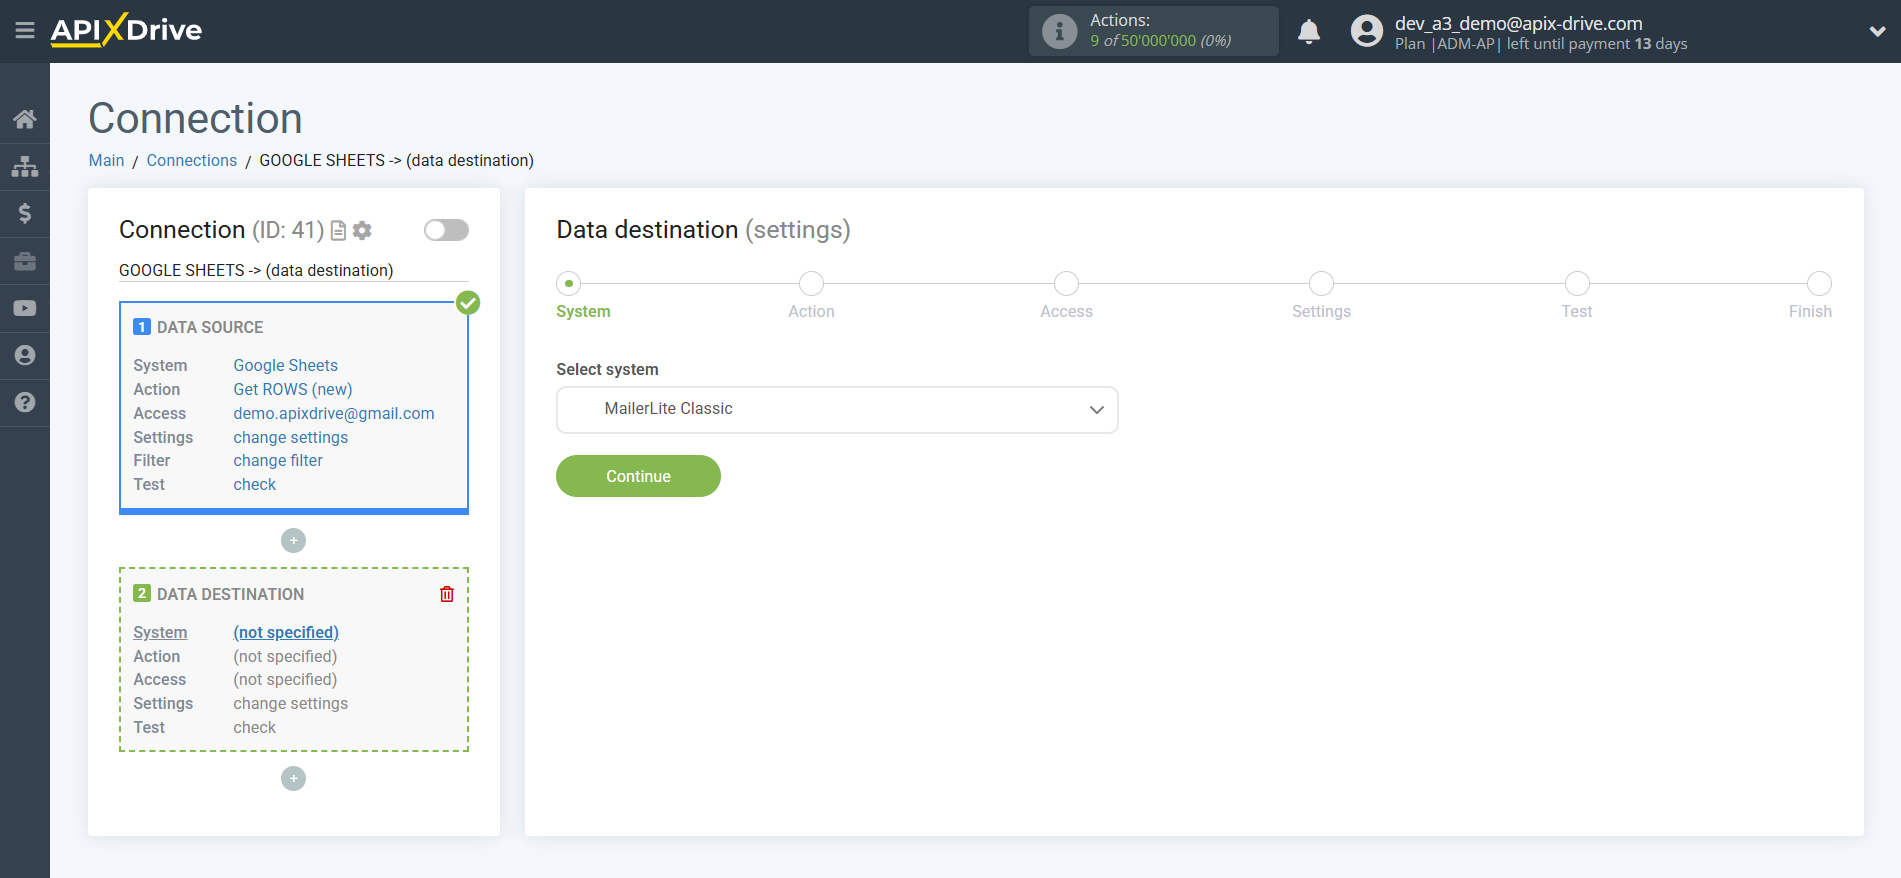
Task: Click System (not specified) link in Data Destination
Action: tap(286, 632)
